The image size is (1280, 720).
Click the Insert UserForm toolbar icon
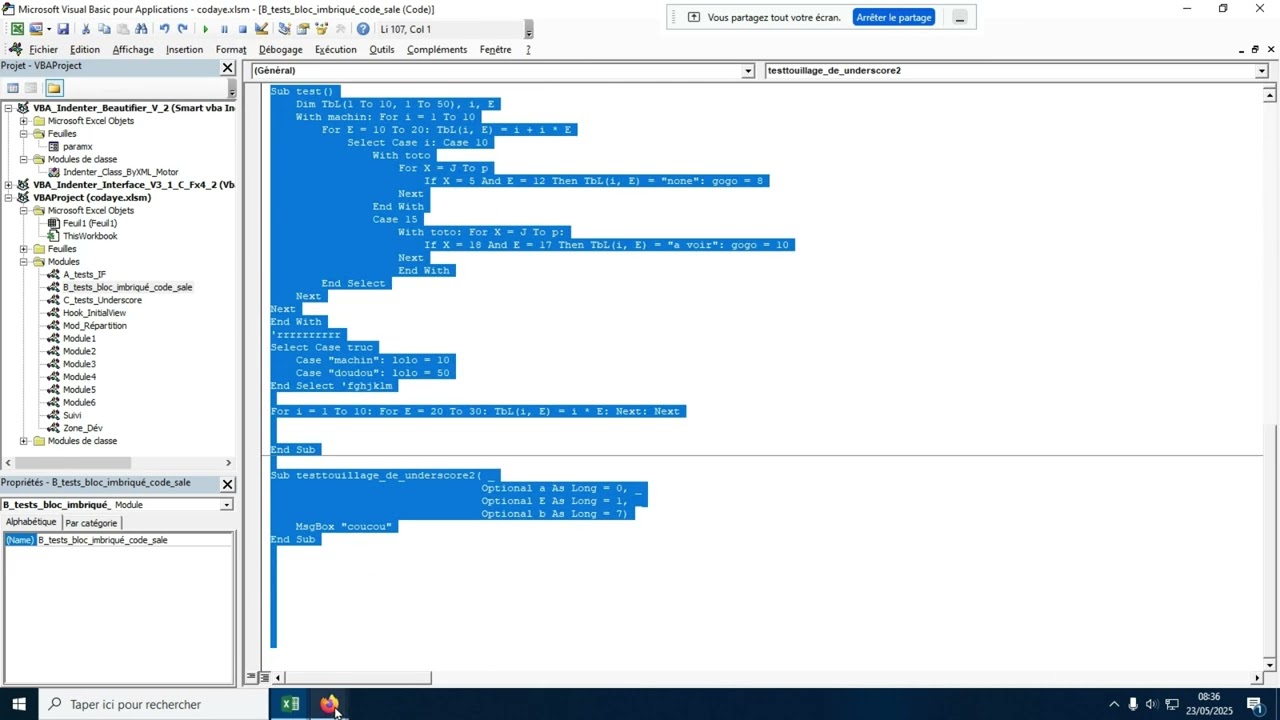[x=35, y=29]
